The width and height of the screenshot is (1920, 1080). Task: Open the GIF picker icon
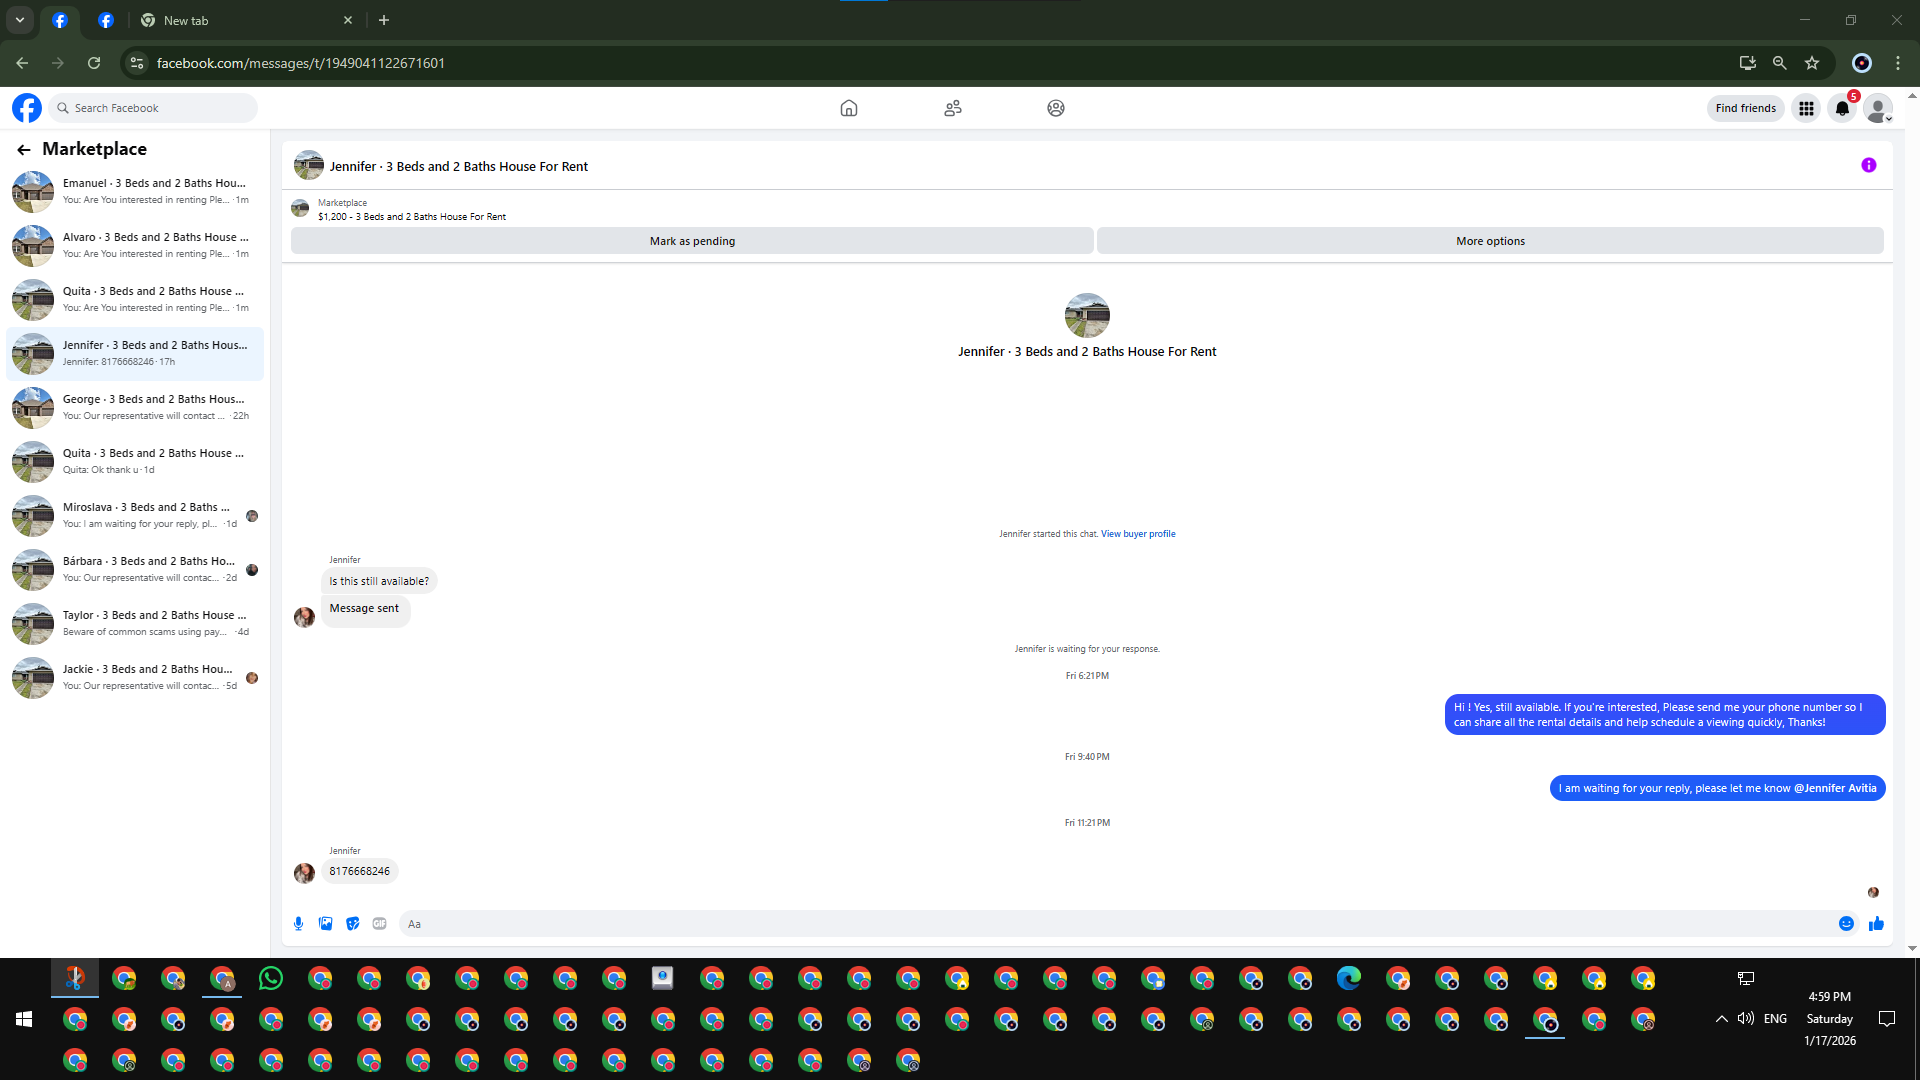pyautogui.click(x=379, y=924)
